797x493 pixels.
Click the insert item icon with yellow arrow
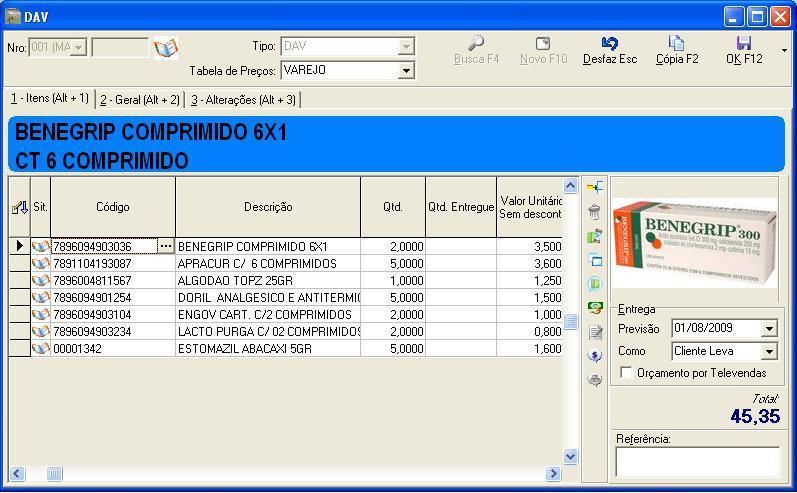pyautogui.click(x=594, y=188)
